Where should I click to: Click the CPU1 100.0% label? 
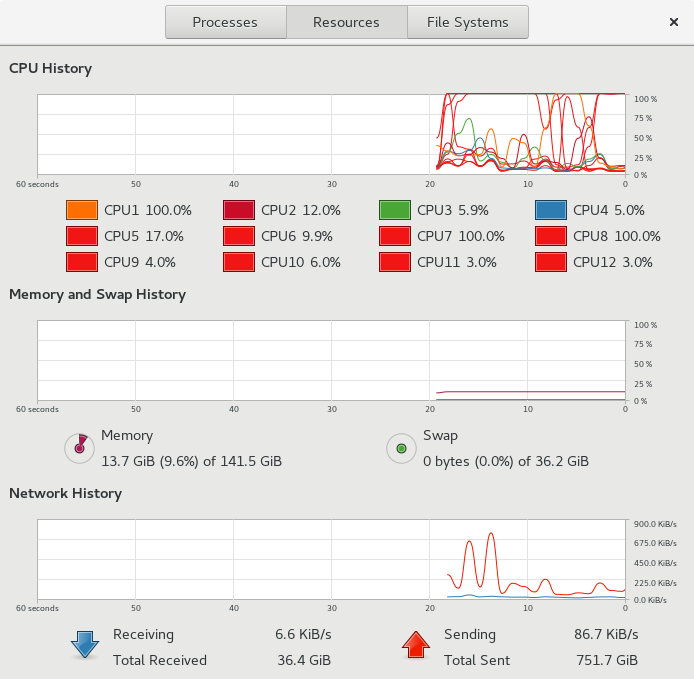pyautogui.click(x=148, y=210)
